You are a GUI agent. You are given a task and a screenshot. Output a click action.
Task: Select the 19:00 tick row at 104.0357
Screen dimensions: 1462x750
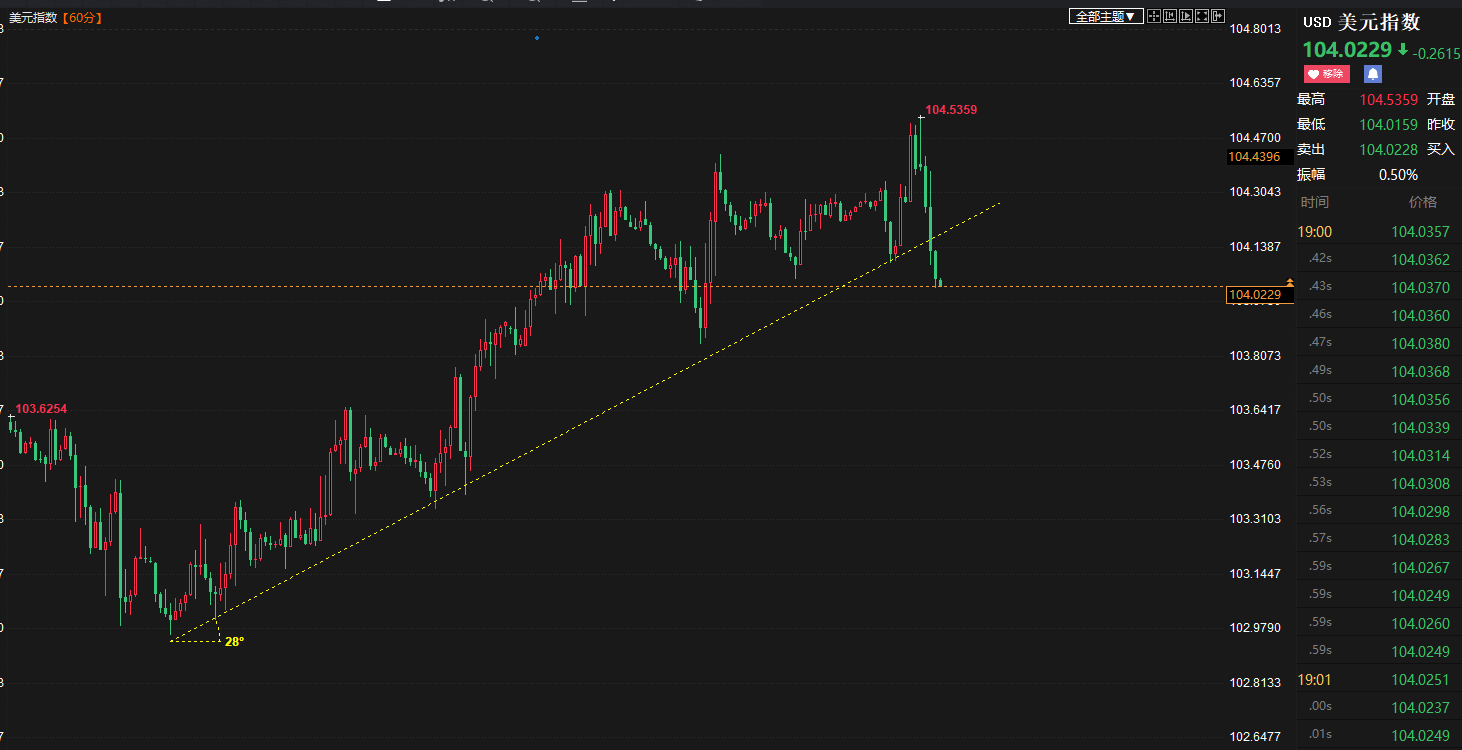click(x=1378, y=232)
